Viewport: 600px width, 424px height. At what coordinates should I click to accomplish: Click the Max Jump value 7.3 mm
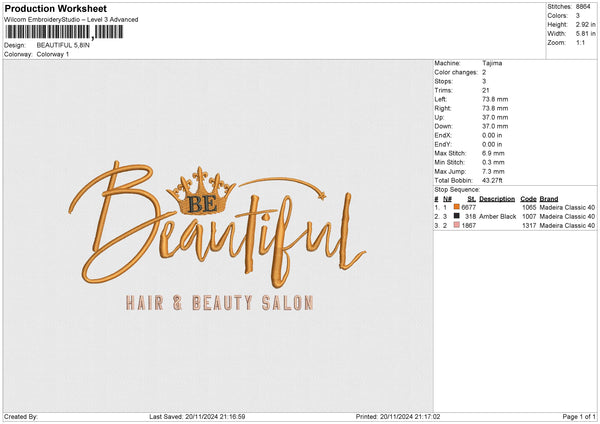[x=493, y=171]
